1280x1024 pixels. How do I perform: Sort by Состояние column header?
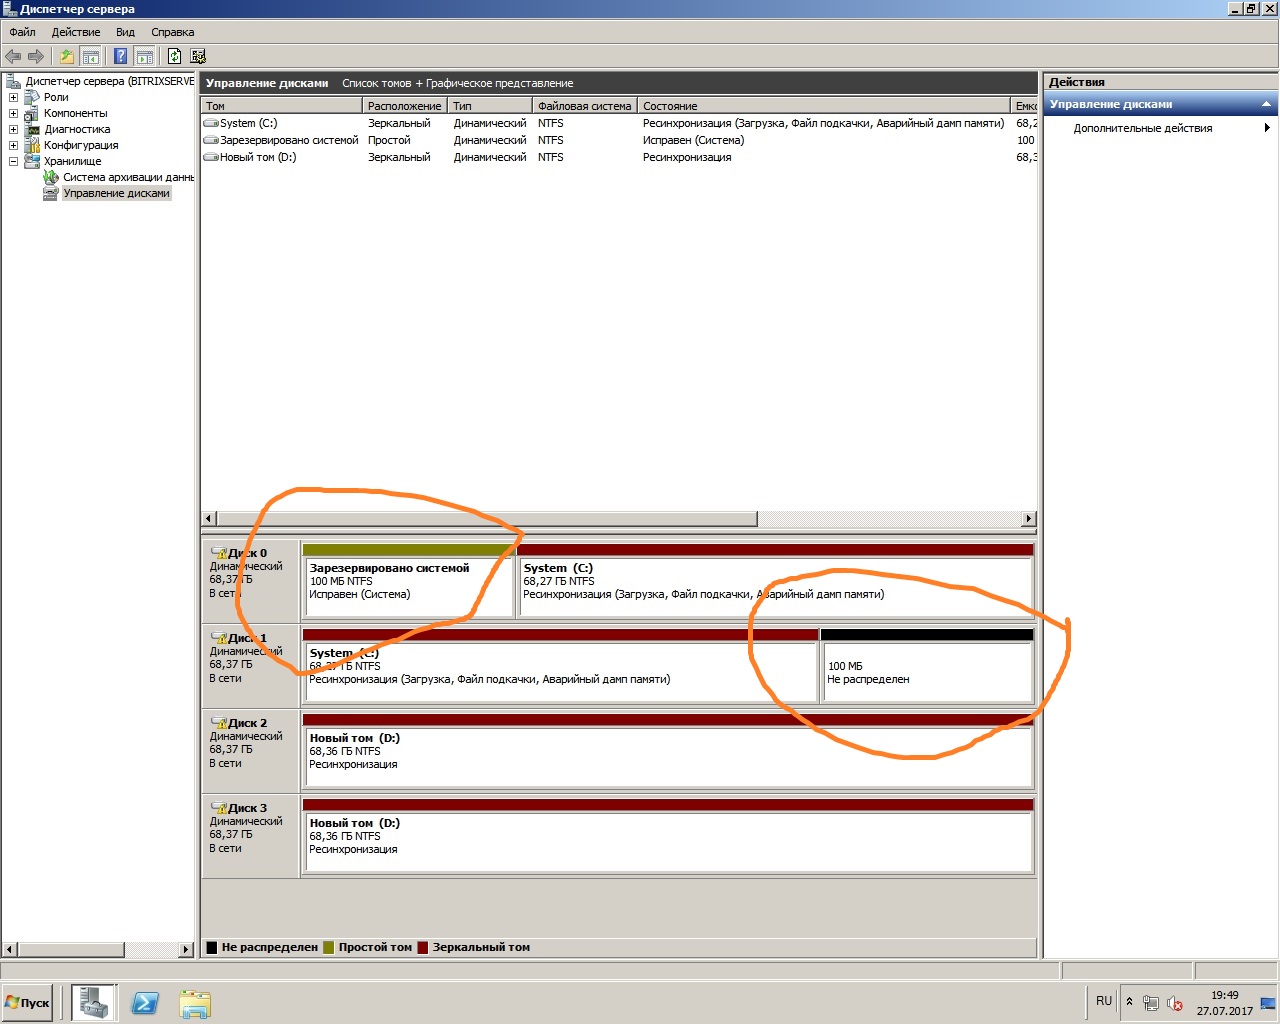click(824, 105)
